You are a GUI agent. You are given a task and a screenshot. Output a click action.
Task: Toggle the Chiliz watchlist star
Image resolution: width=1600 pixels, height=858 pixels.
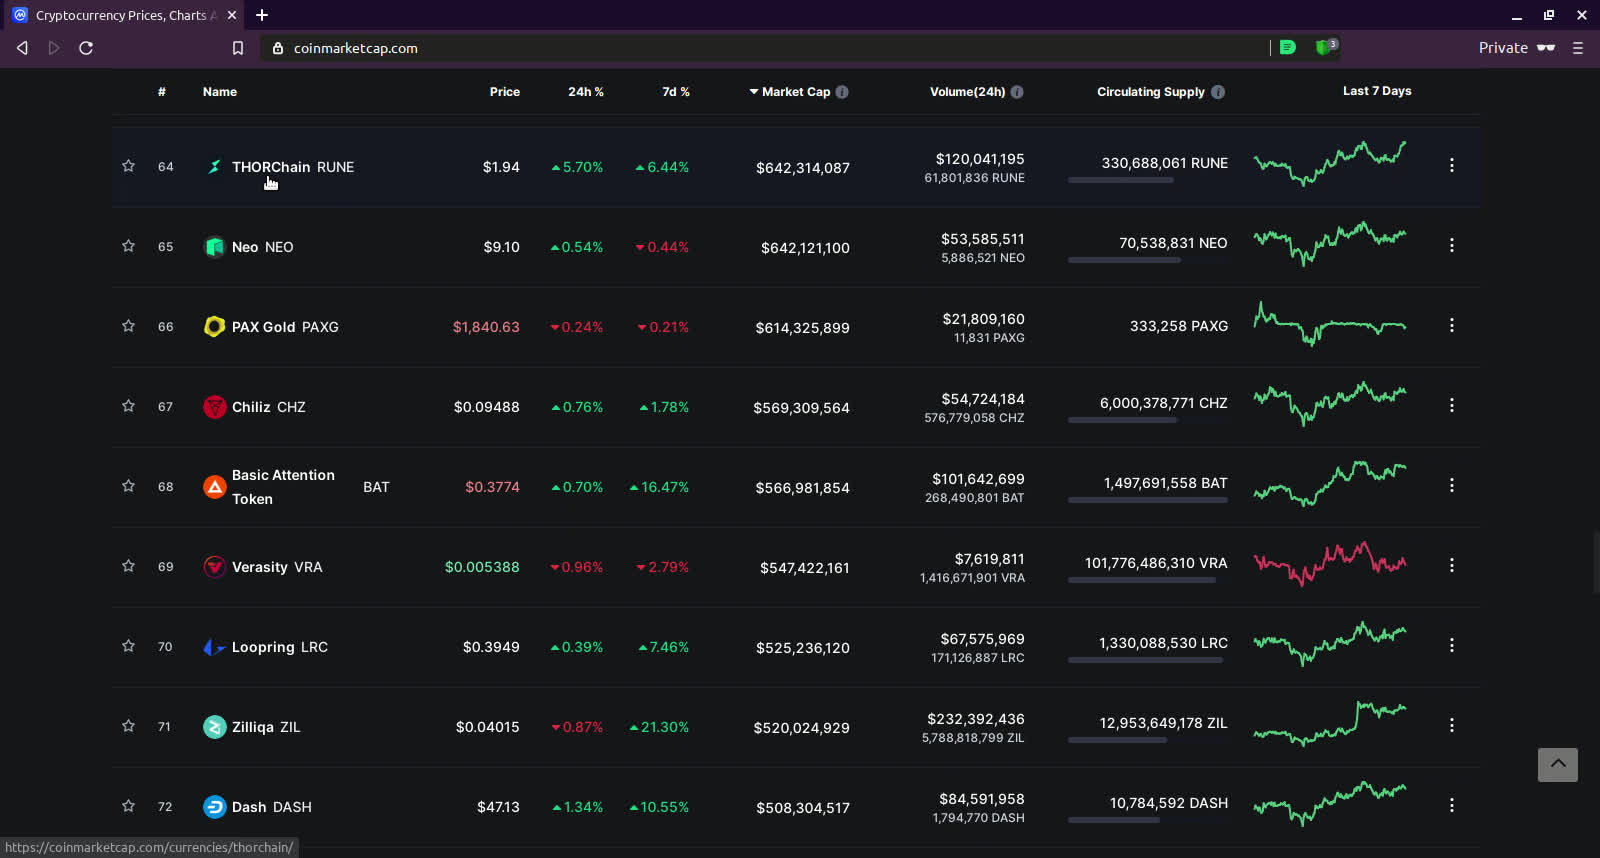128,406
